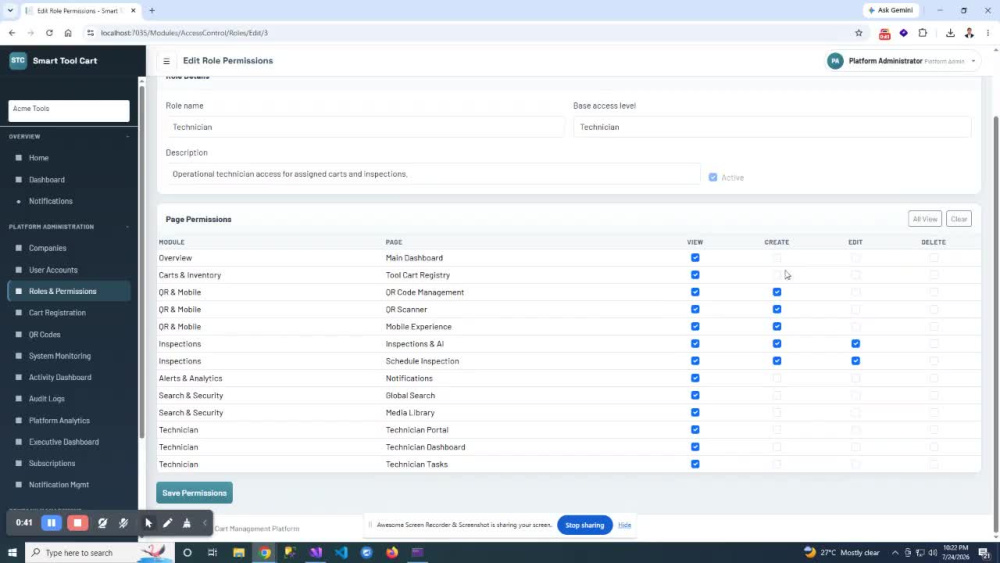Toggle the Active role checkbox

(712, 177)
